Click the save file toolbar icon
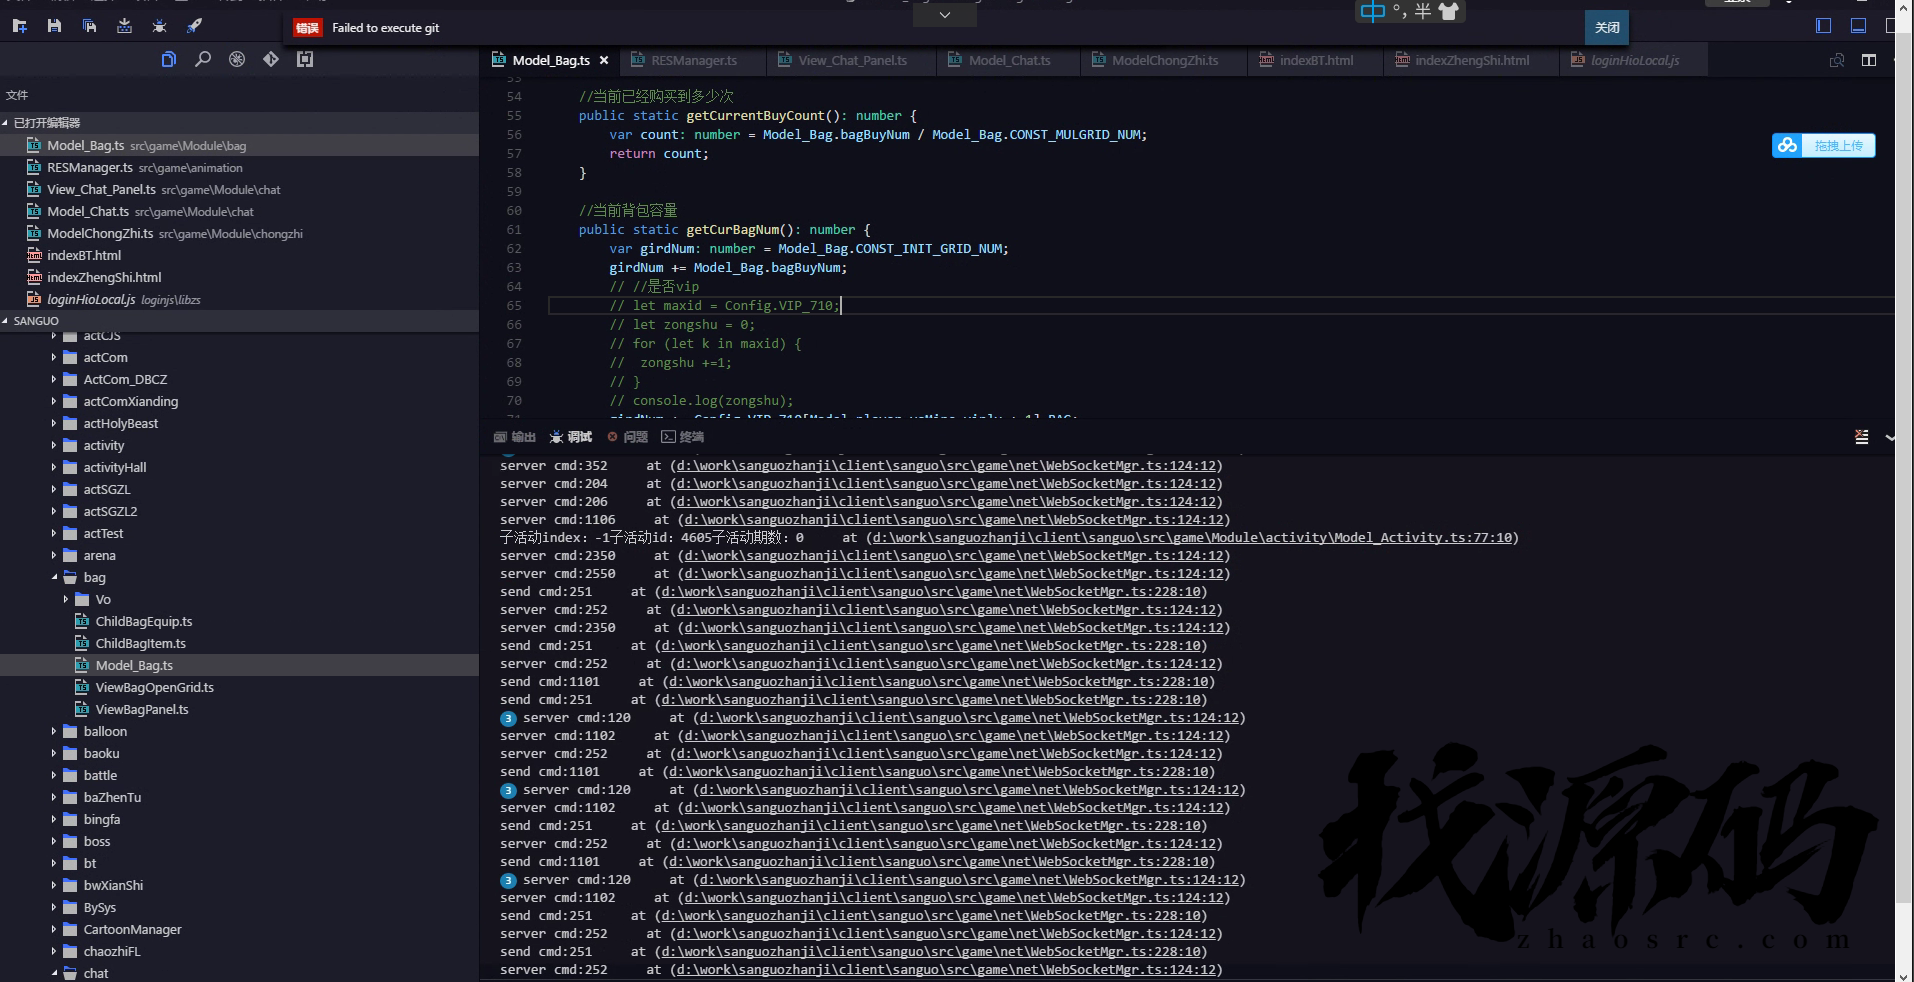The height and width of the screenshot is (982, 1914). coord(54,26)
